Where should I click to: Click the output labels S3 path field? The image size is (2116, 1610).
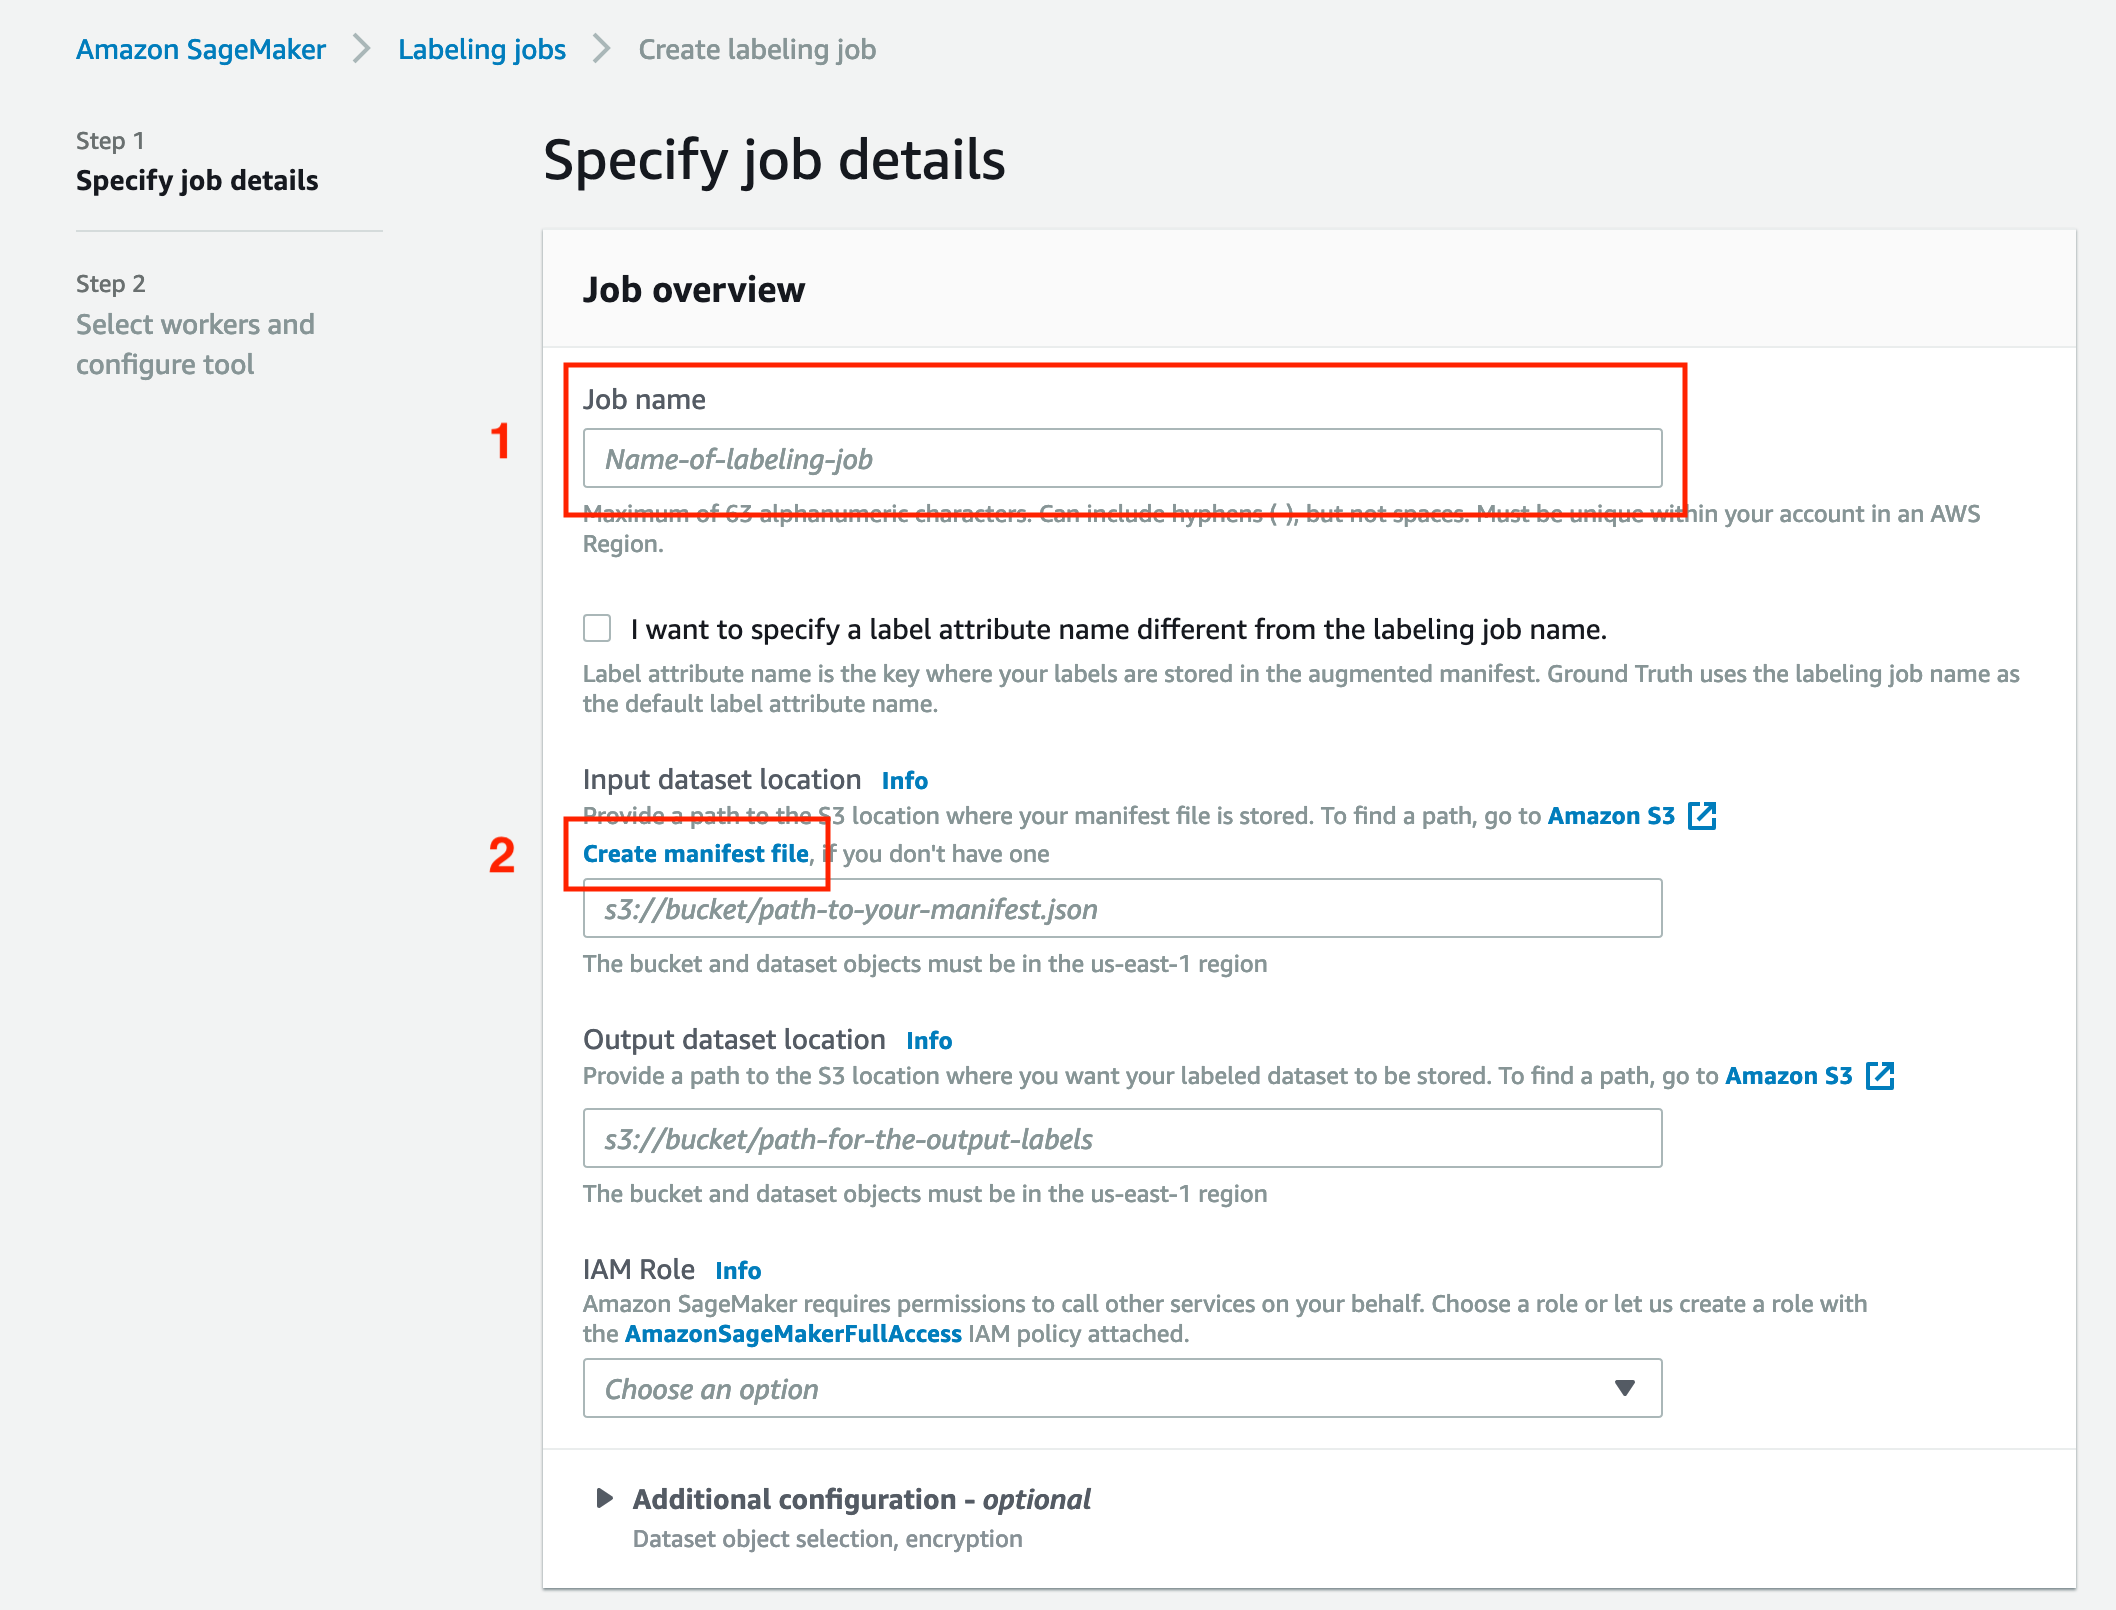click(1122, 1138)
